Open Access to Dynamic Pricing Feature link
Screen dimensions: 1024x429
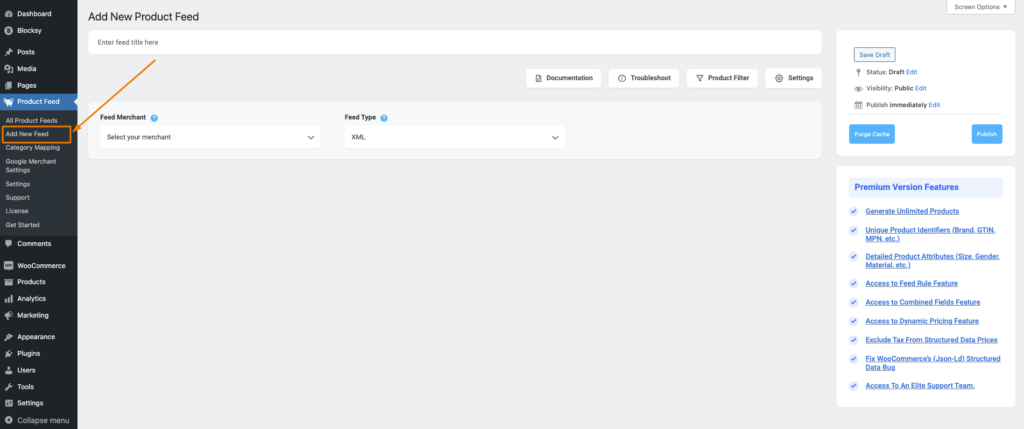coord(922,321)
